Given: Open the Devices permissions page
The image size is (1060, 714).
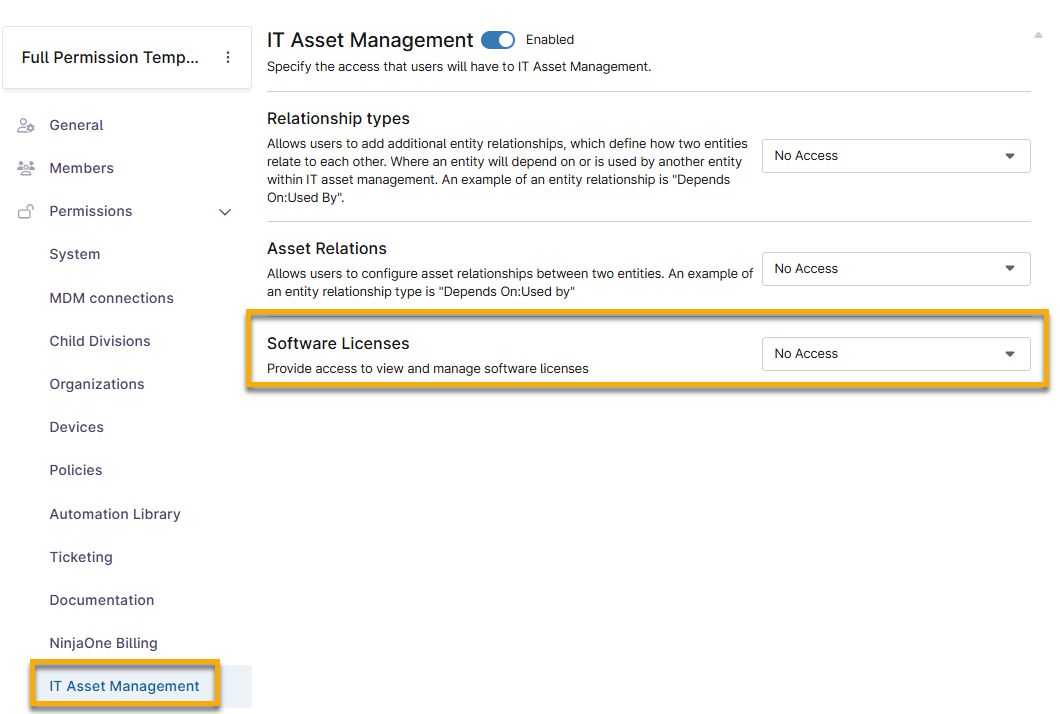Looking at the screenshot, I should pyautogui.click(x=77, y=427).
